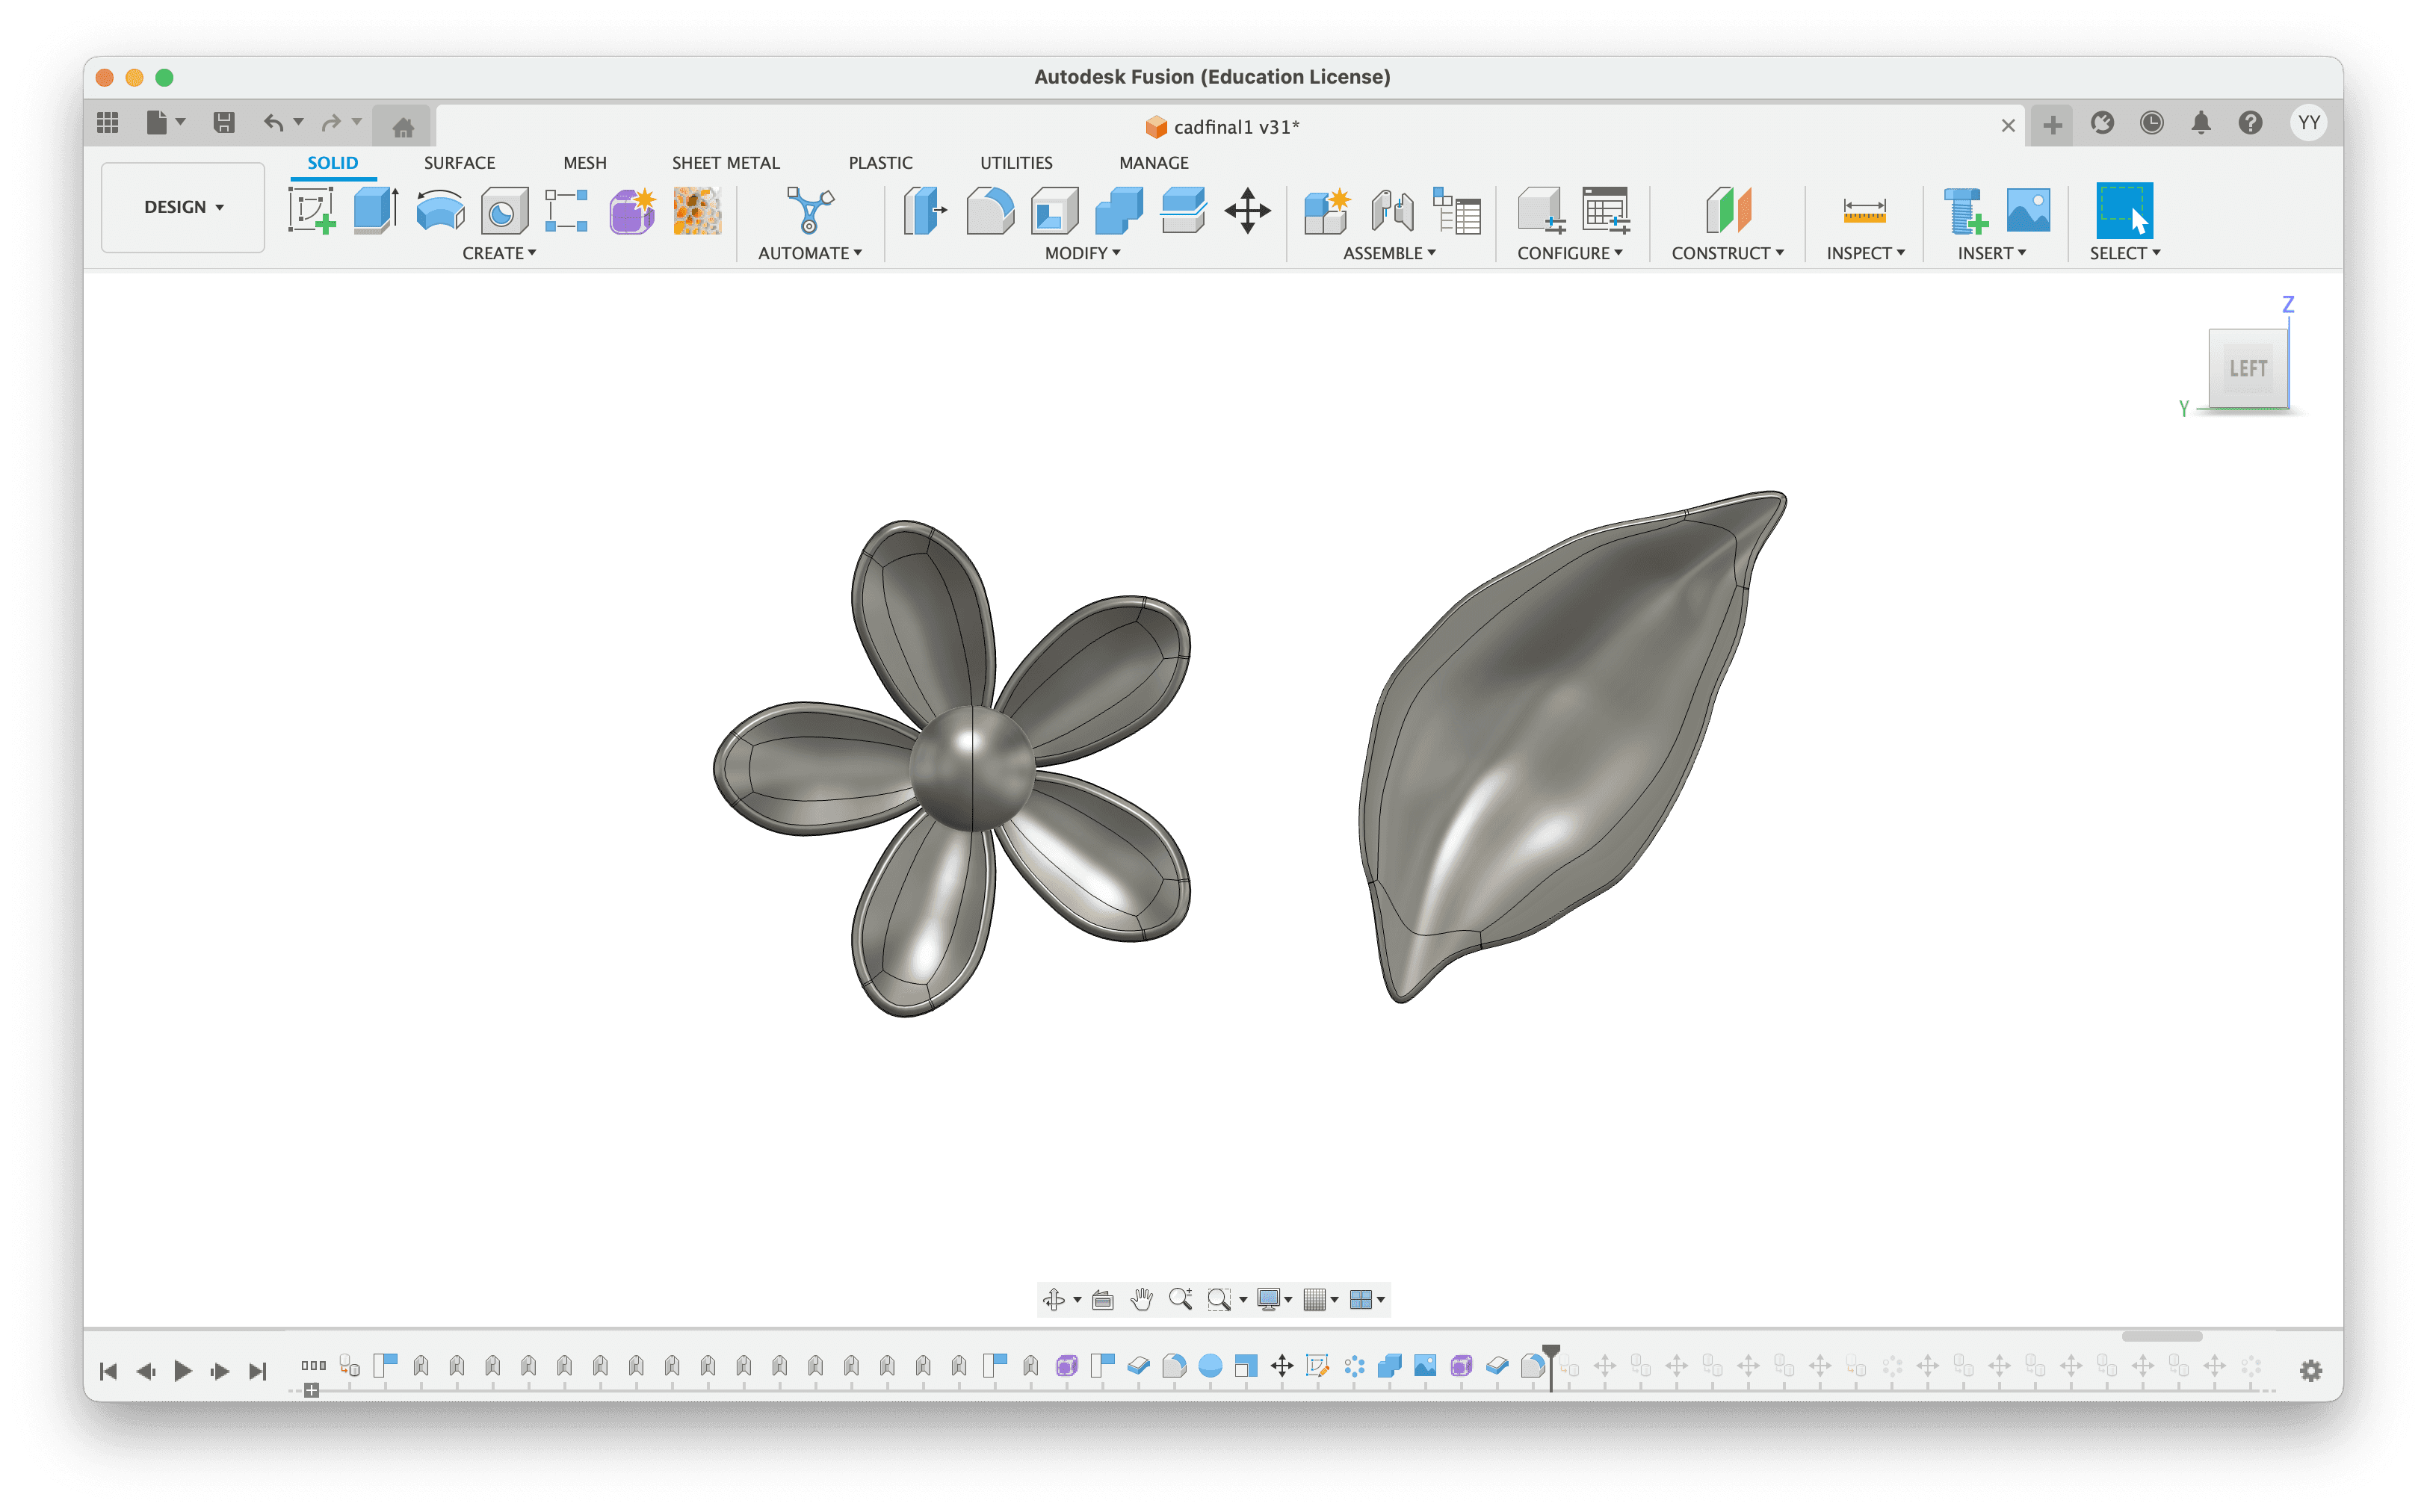Viewport: 2427px width, 1512px height.
Task: Click the Shell tool icon
Action: pyautogui.click(x=1054, y=210)
